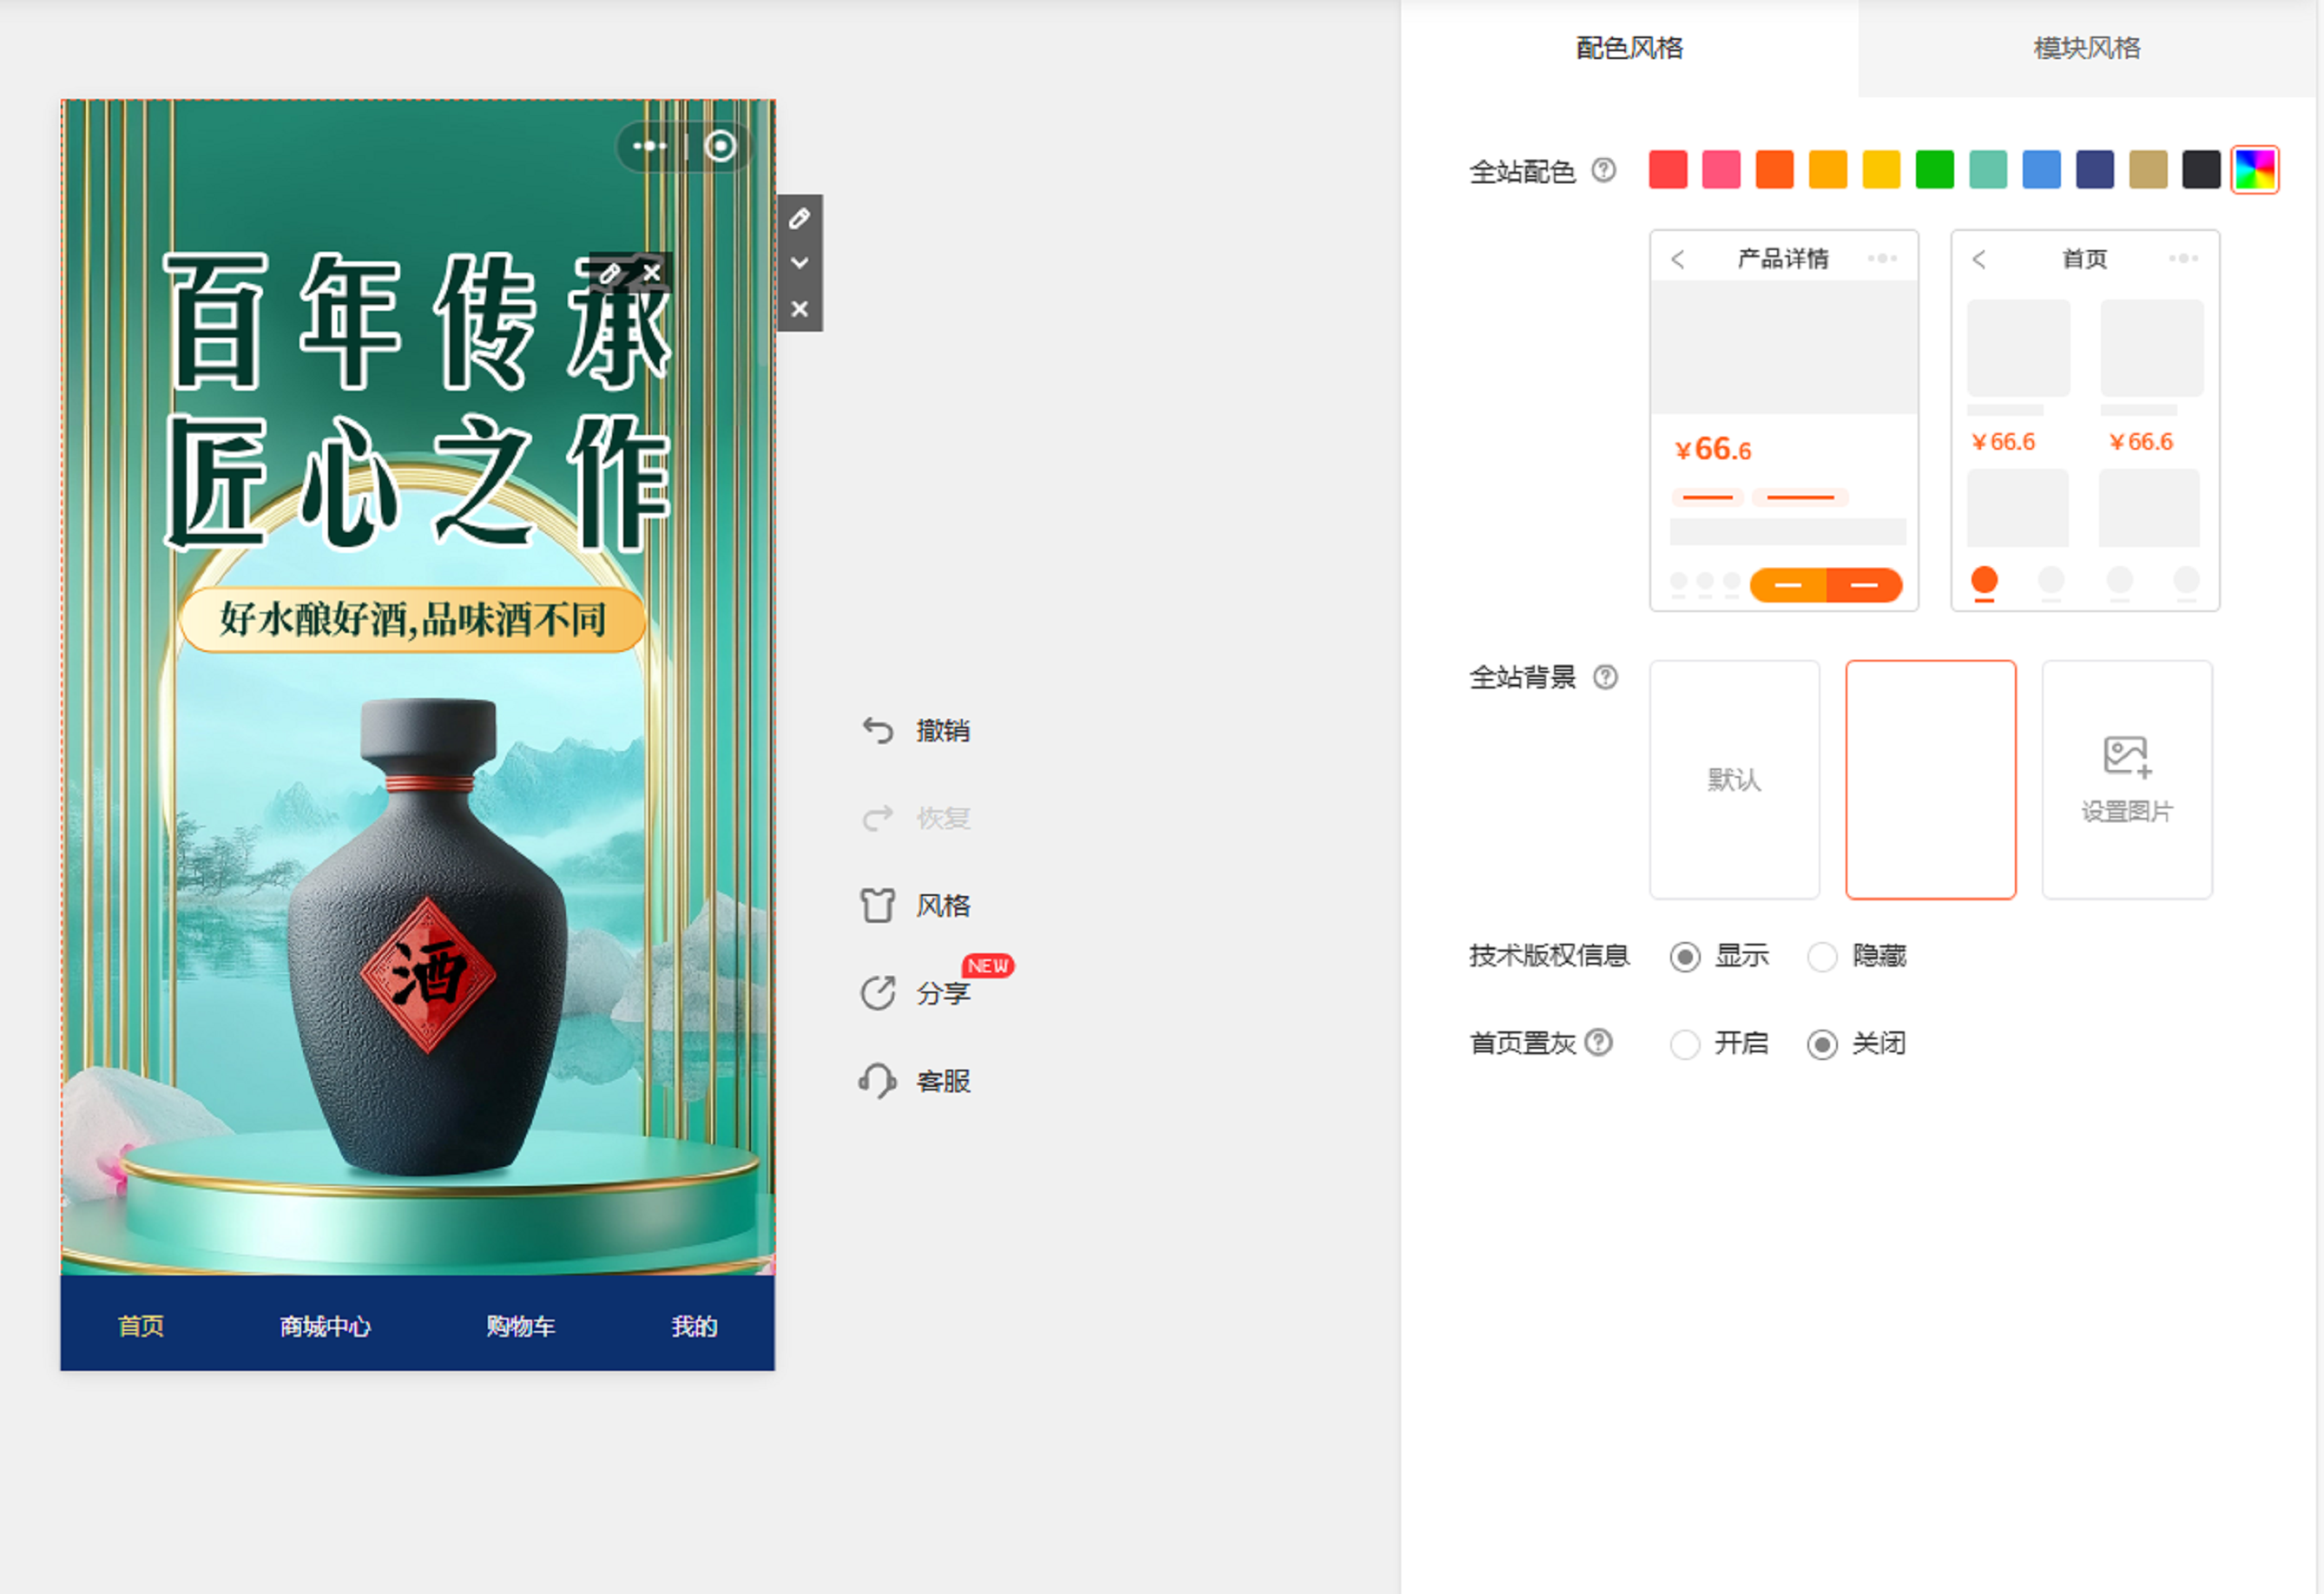Click help icon next to 全站配色
The height and width of the screenshot is (1594, 2324).
[1603, 170]
